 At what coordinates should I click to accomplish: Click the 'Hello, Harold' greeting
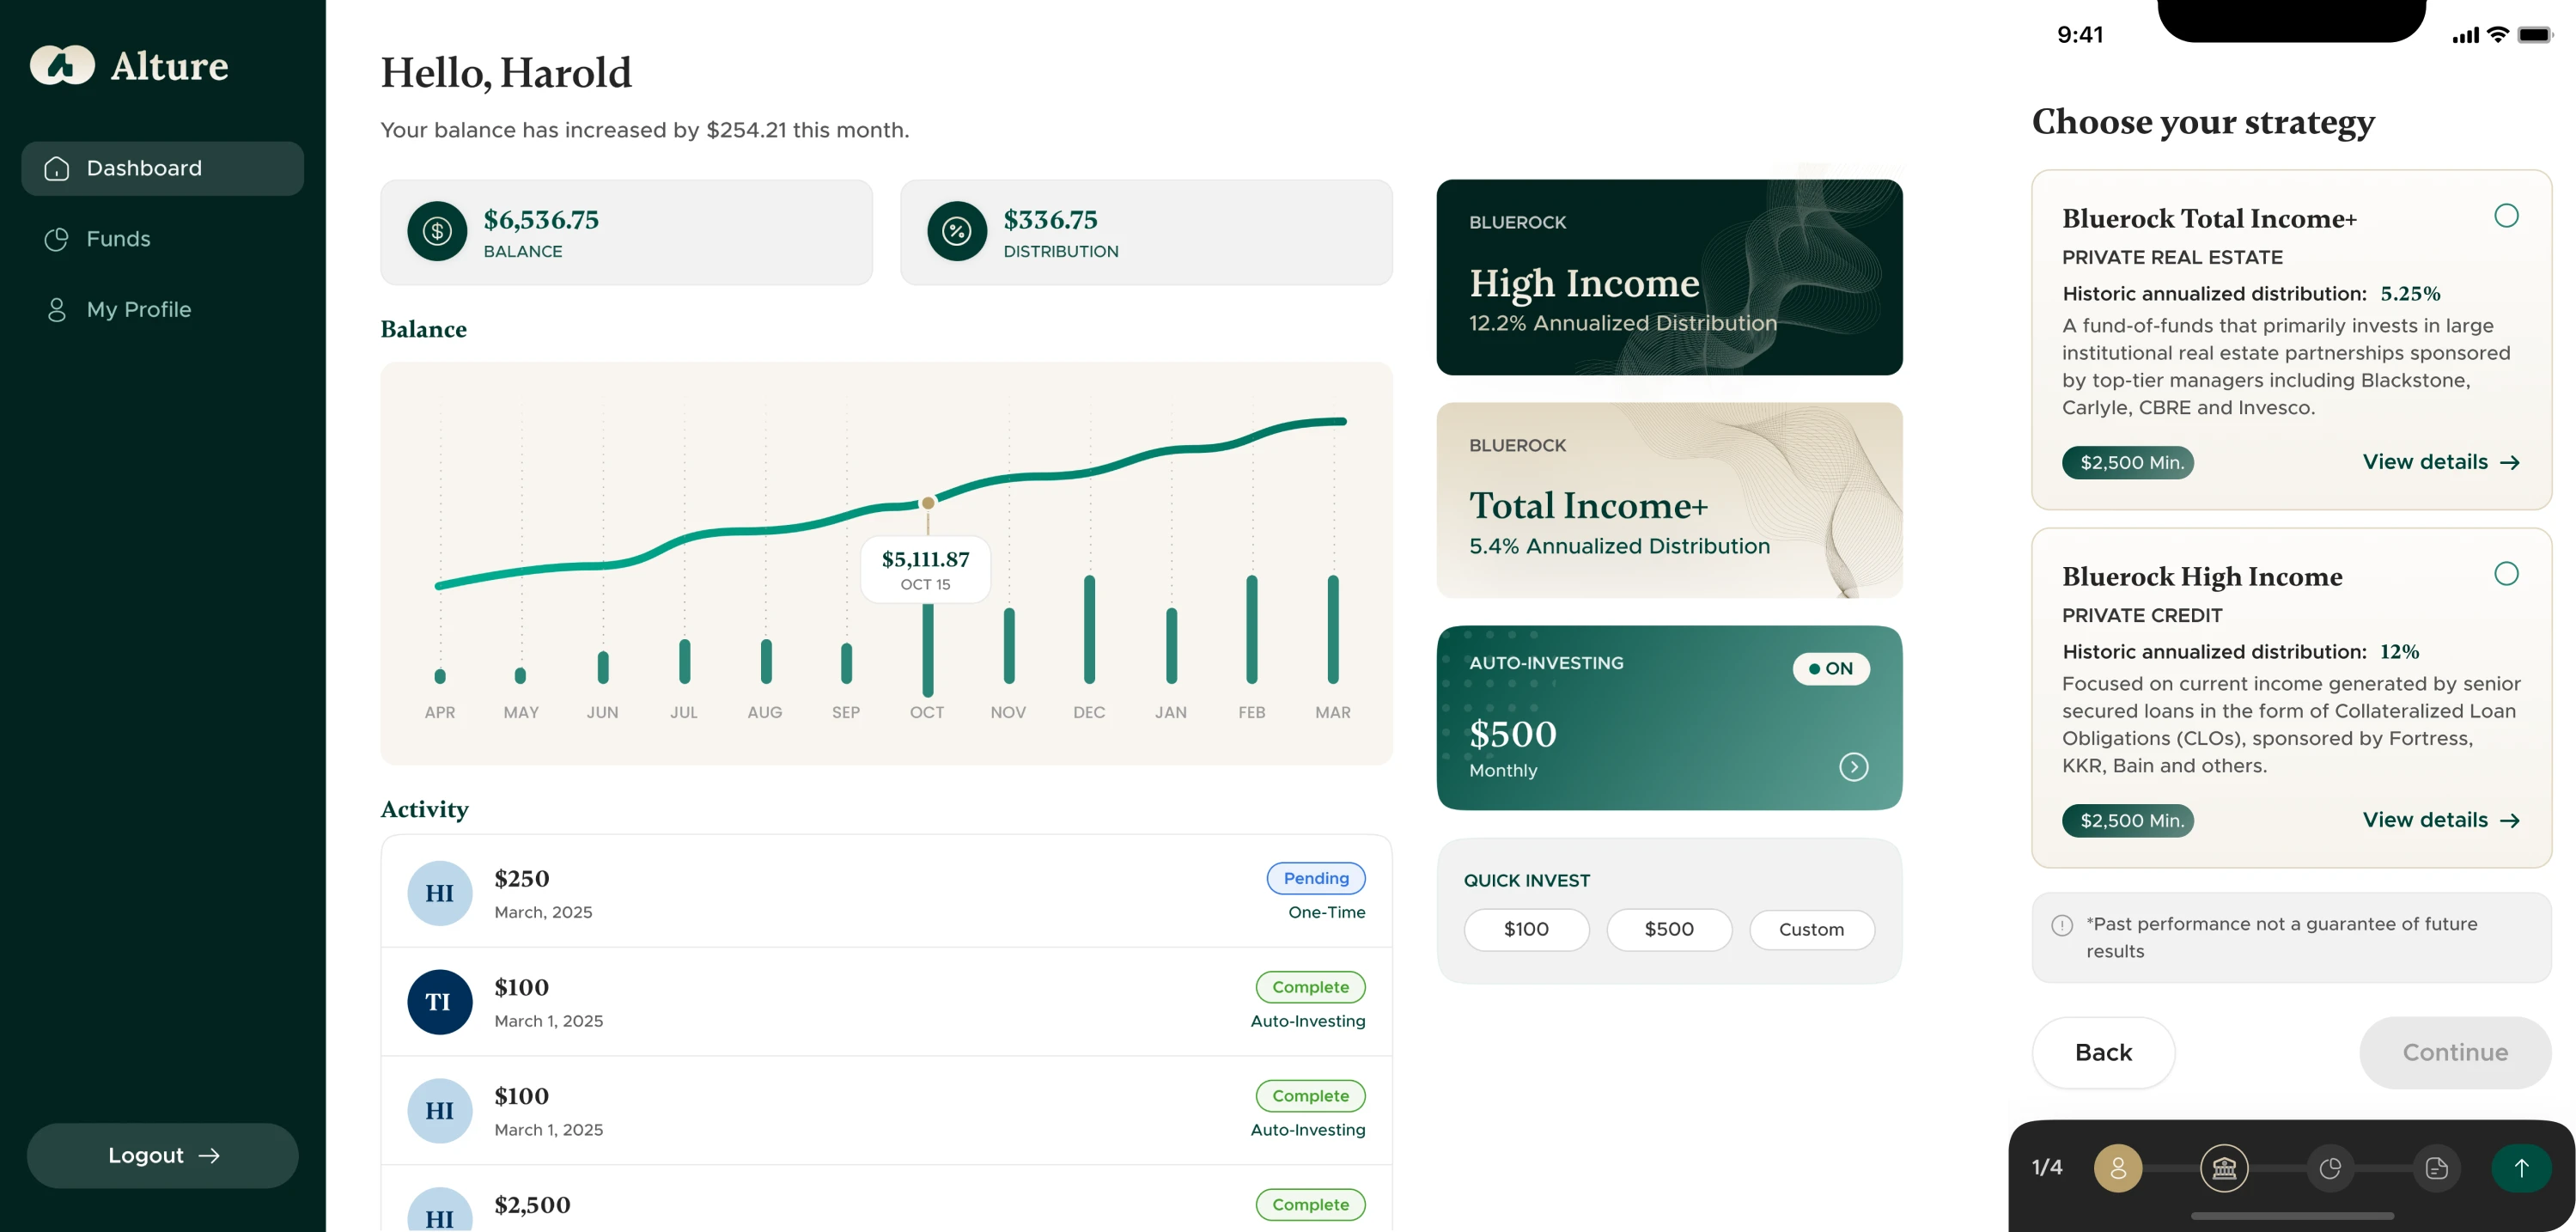[506, 73]
